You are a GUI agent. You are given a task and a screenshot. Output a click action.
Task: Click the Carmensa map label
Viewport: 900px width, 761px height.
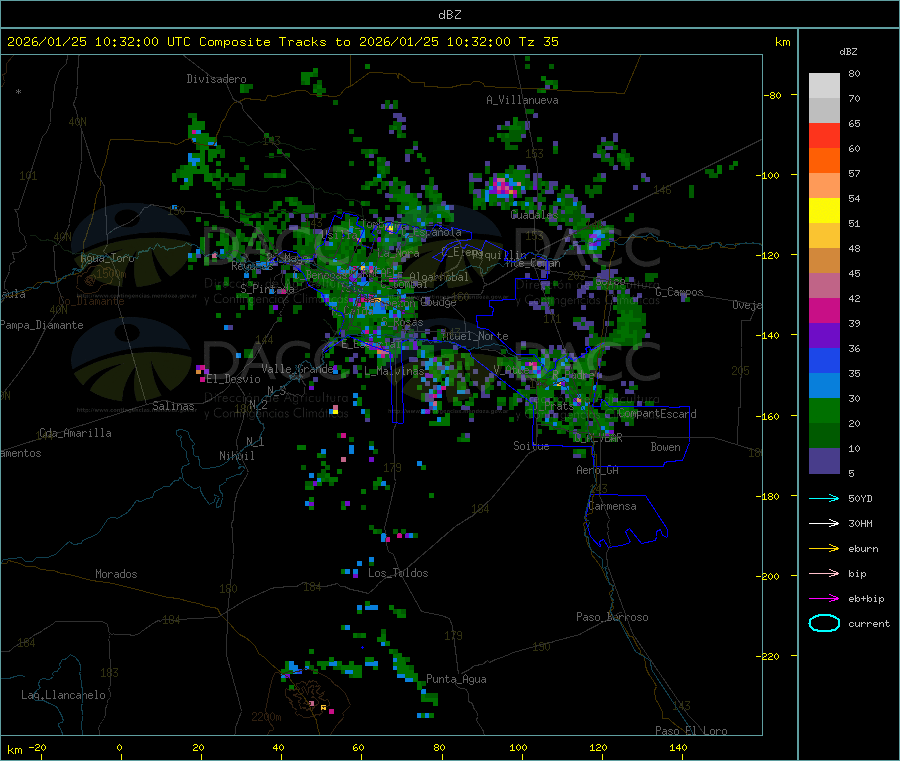click(x=612, y=506)
